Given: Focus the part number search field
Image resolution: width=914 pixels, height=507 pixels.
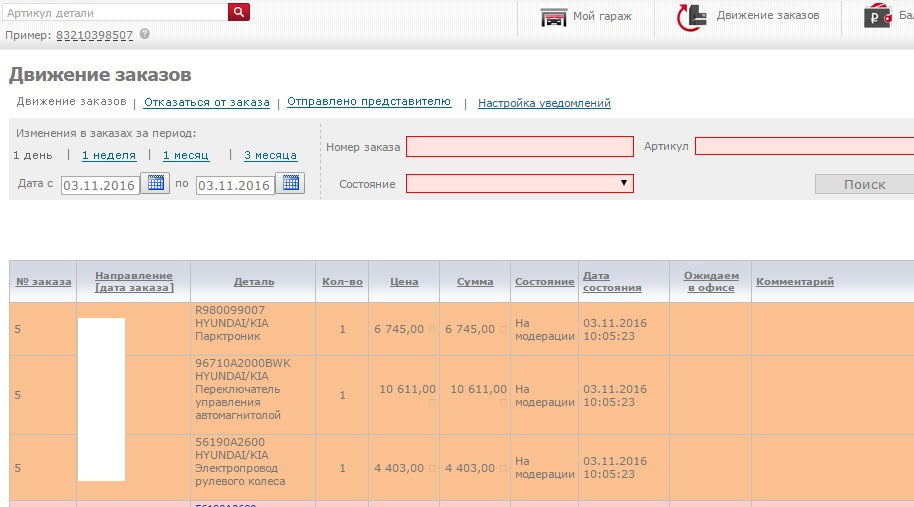Looking at the screenshot, I should click(x=115, y=12).
